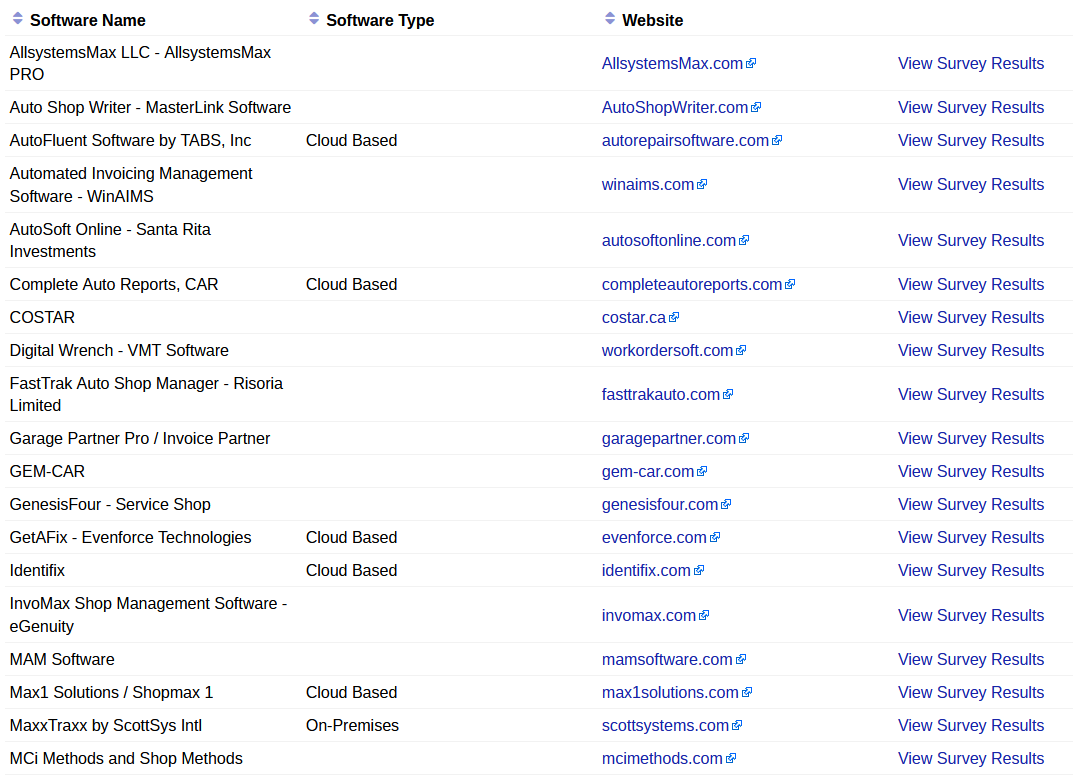View Survey Results for Auto Shop Writer
This screenshot has width=1073, height=777.
[x=970, y=107]
